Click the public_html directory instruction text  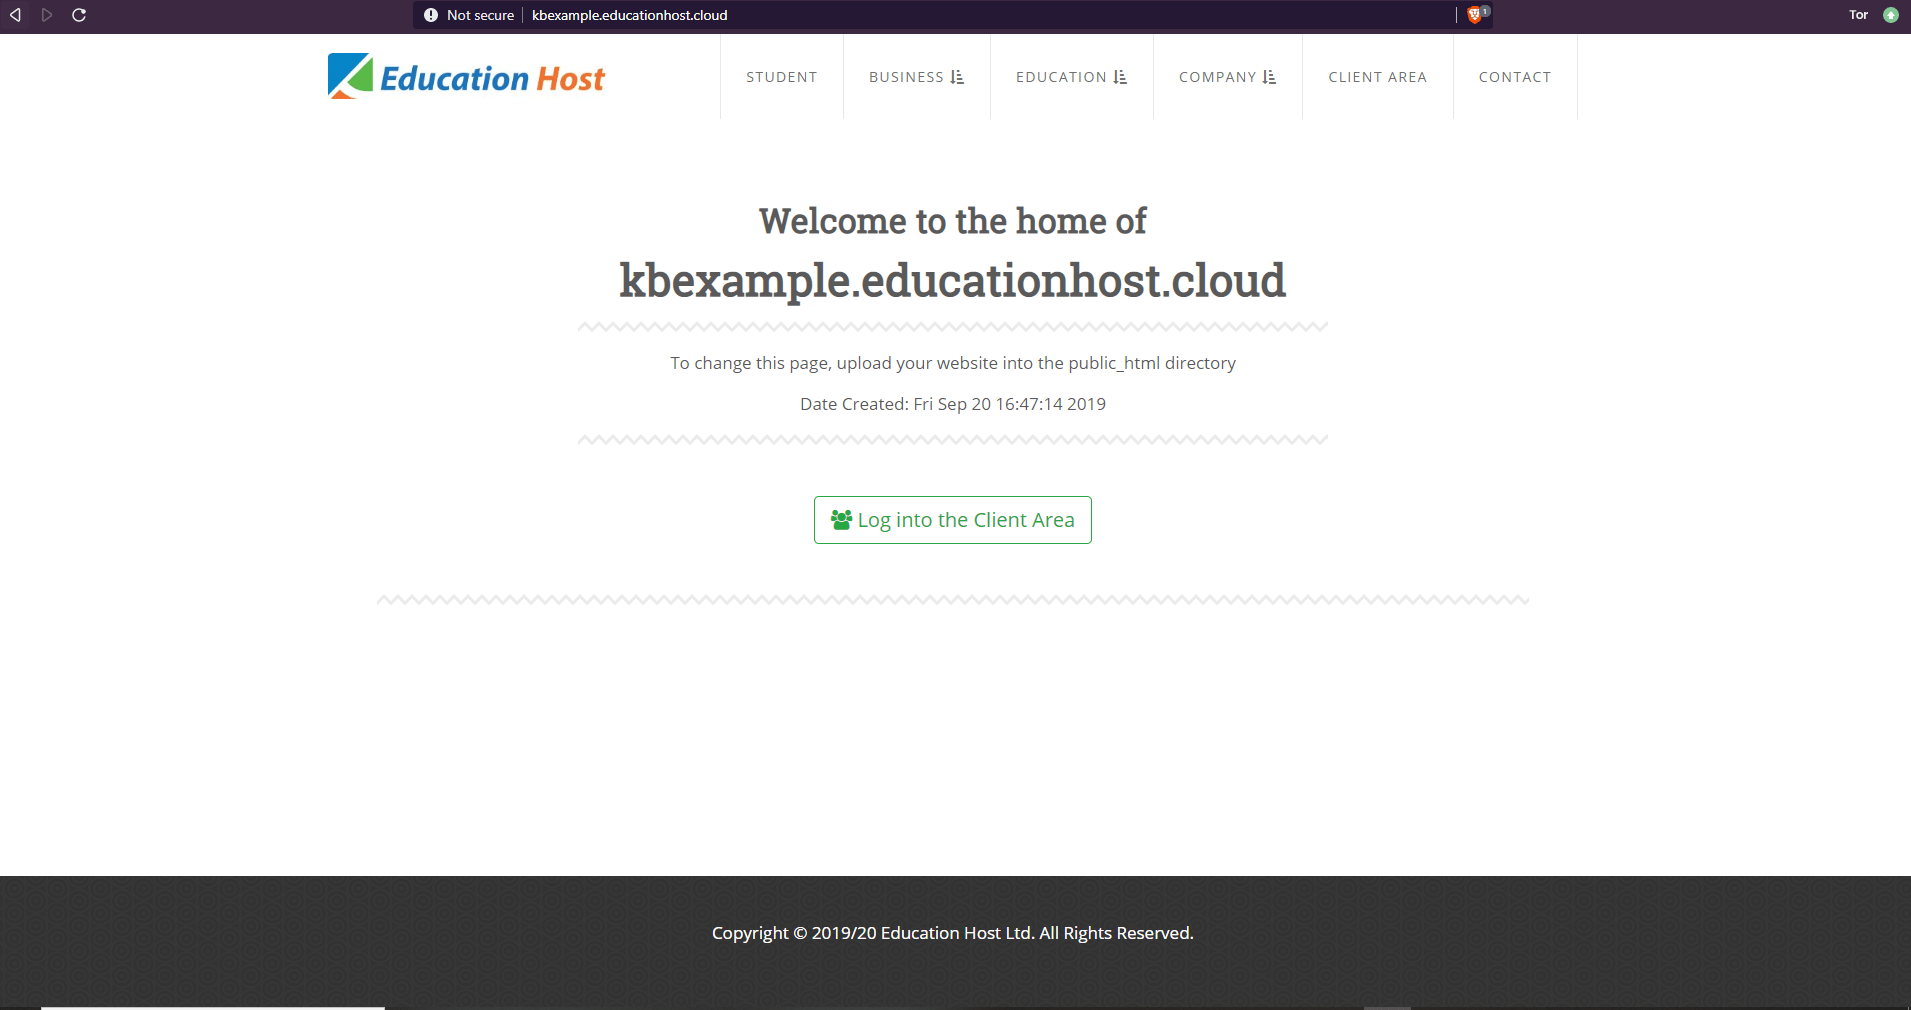pos(953,363)
